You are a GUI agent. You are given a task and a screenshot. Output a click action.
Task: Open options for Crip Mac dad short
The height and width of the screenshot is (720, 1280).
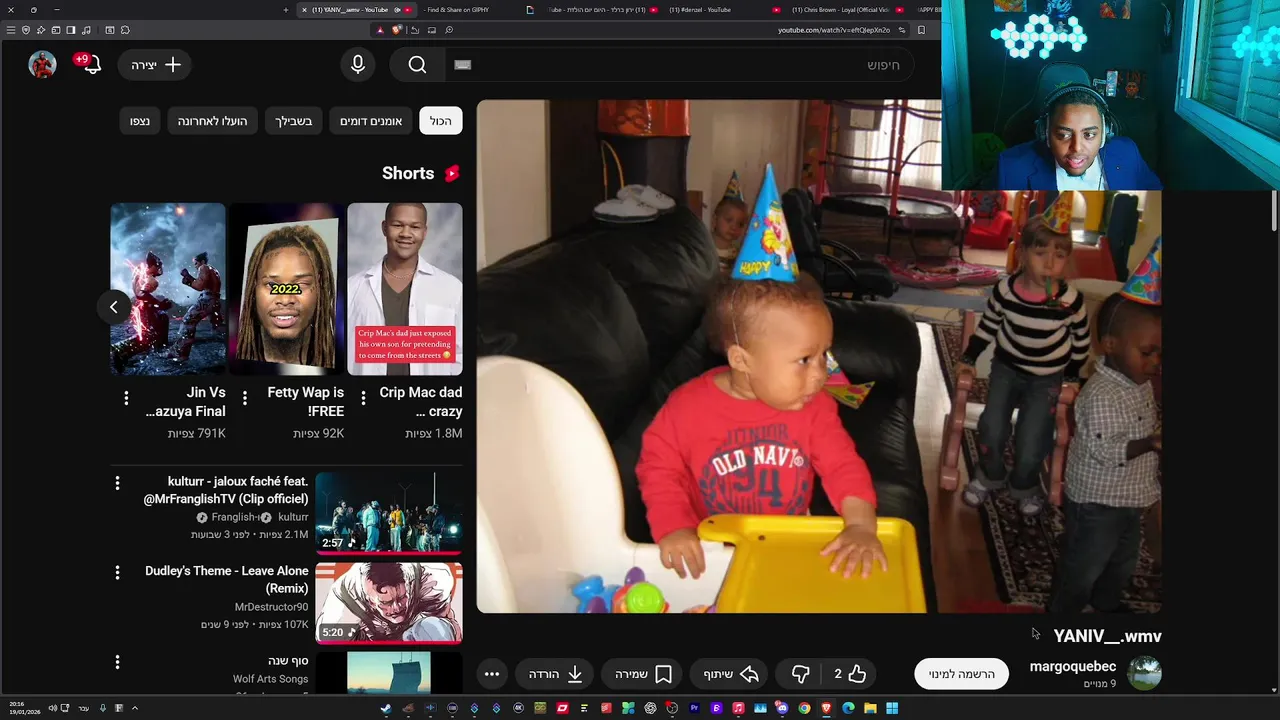363,398
